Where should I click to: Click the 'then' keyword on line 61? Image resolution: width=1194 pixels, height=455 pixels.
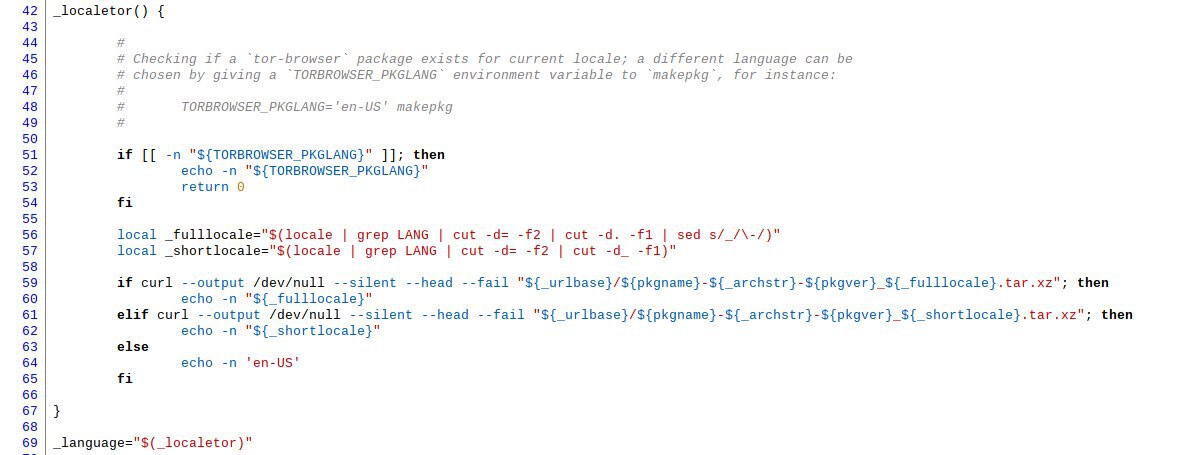1117,315
